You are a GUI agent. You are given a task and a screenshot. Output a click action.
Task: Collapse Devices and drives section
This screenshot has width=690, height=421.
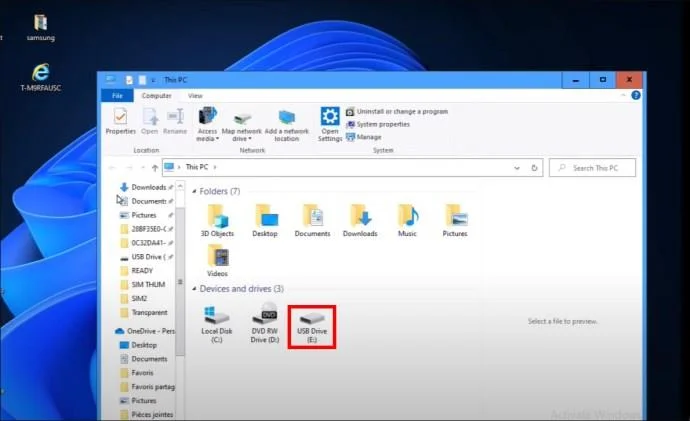click(194, 289)
